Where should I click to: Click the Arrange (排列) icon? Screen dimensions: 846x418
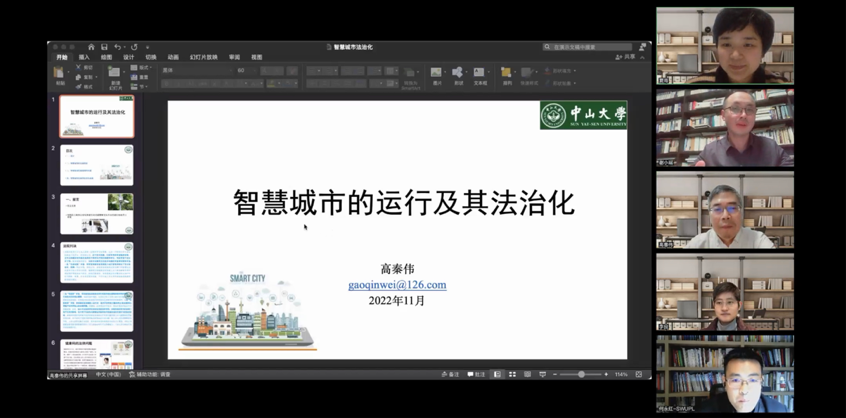[x=507, y=73]
